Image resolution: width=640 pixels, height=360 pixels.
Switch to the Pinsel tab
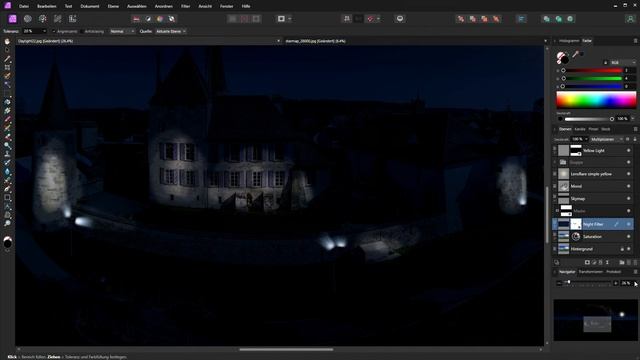click(593, 129)
